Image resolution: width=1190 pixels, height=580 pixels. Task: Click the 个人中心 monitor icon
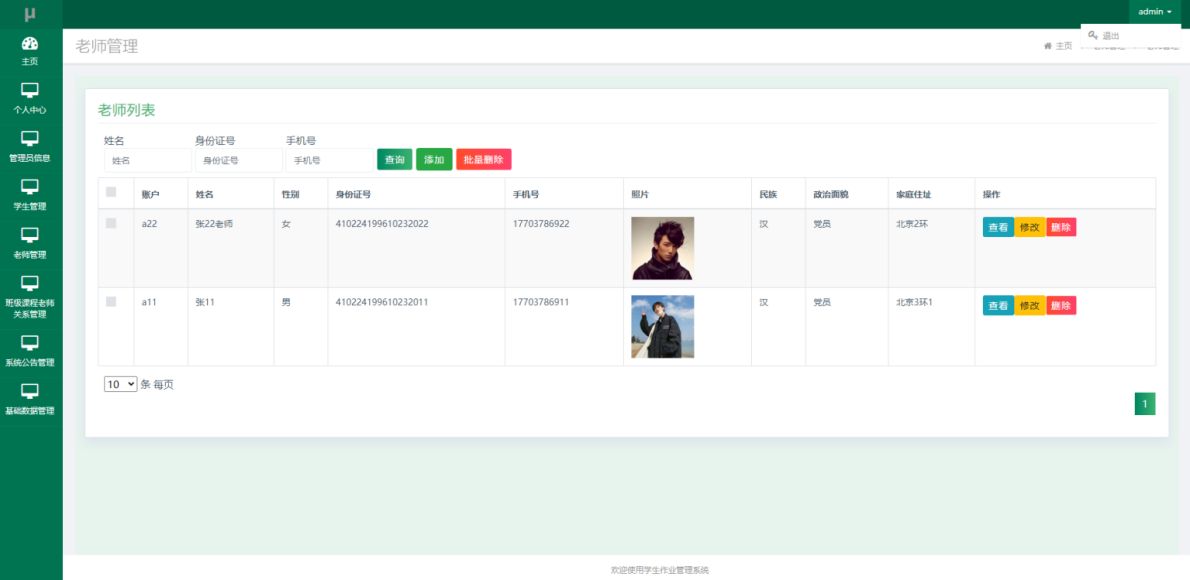30,91
